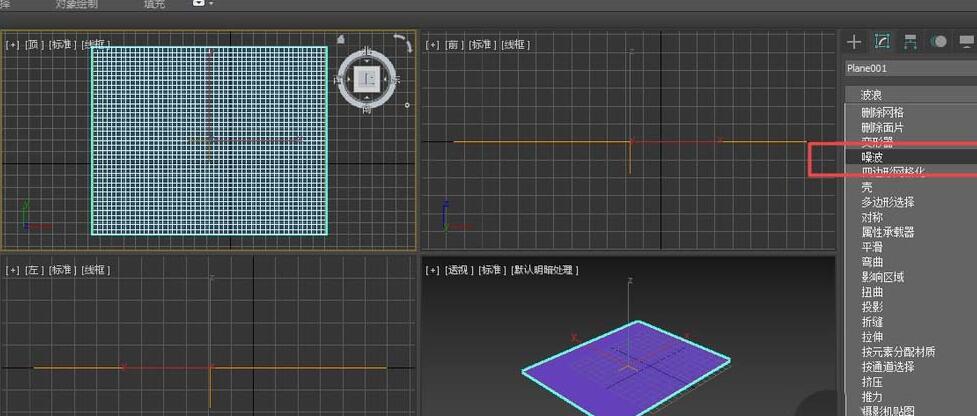Pick 多边形选择 in the modifier list

(887, 202)
